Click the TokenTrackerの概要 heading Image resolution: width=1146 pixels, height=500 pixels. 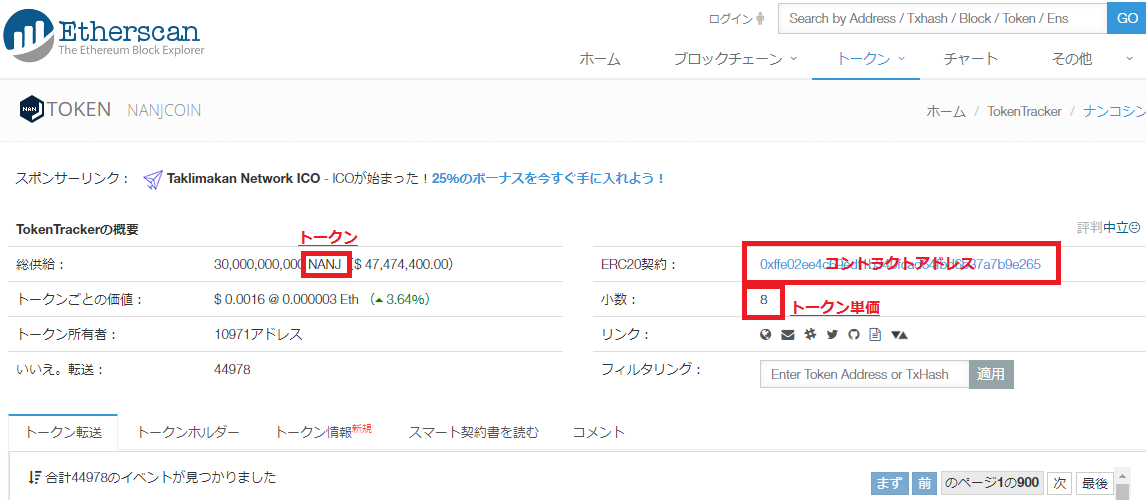(x=77, y=230)
